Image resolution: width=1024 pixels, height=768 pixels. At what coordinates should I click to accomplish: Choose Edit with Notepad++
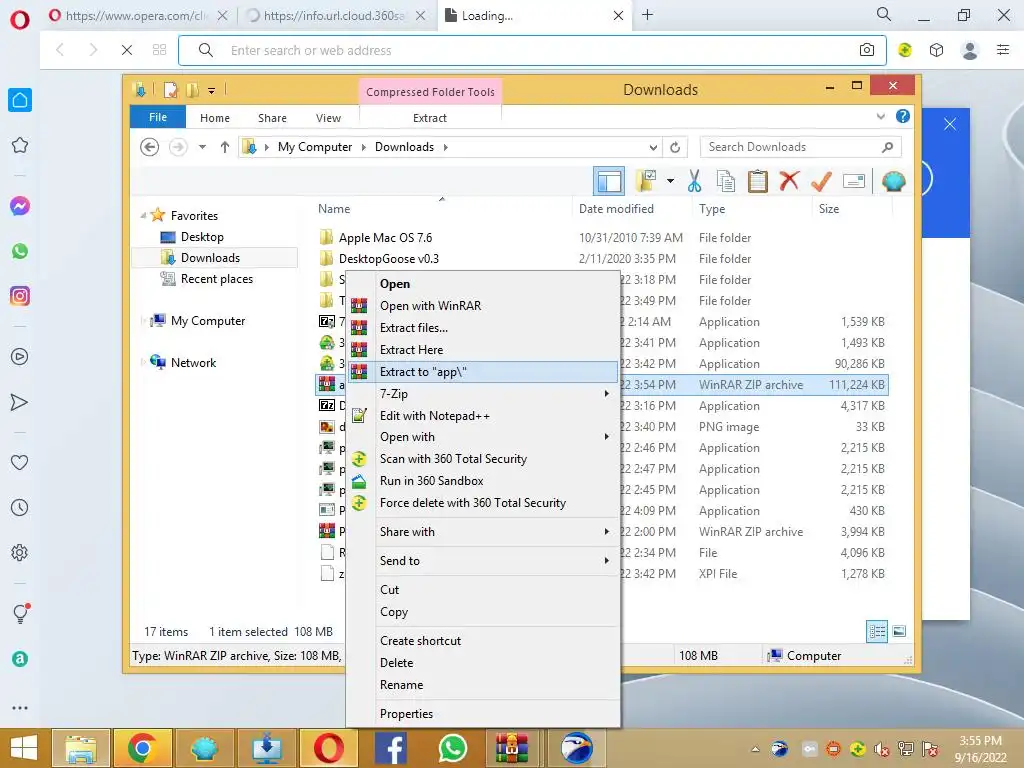pyautogui.click(x=483, y=415)
